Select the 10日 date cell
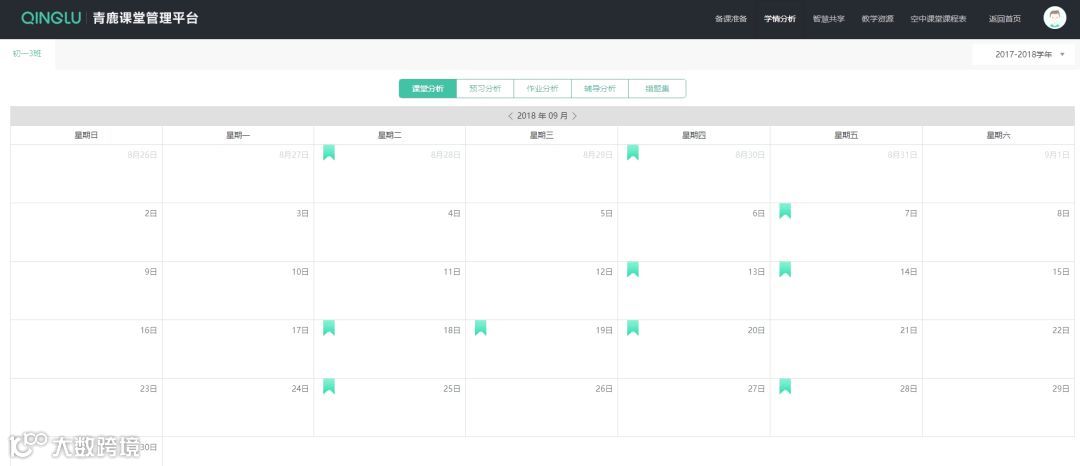1080x466 pixels. 238,290
